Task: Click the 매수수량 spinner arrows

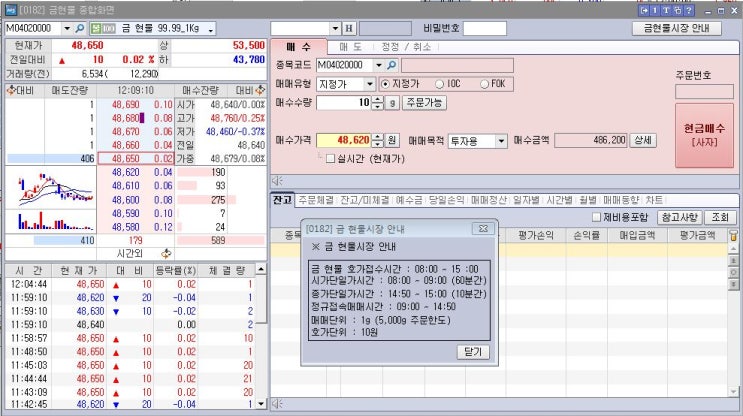Action: tap(378, 102)
